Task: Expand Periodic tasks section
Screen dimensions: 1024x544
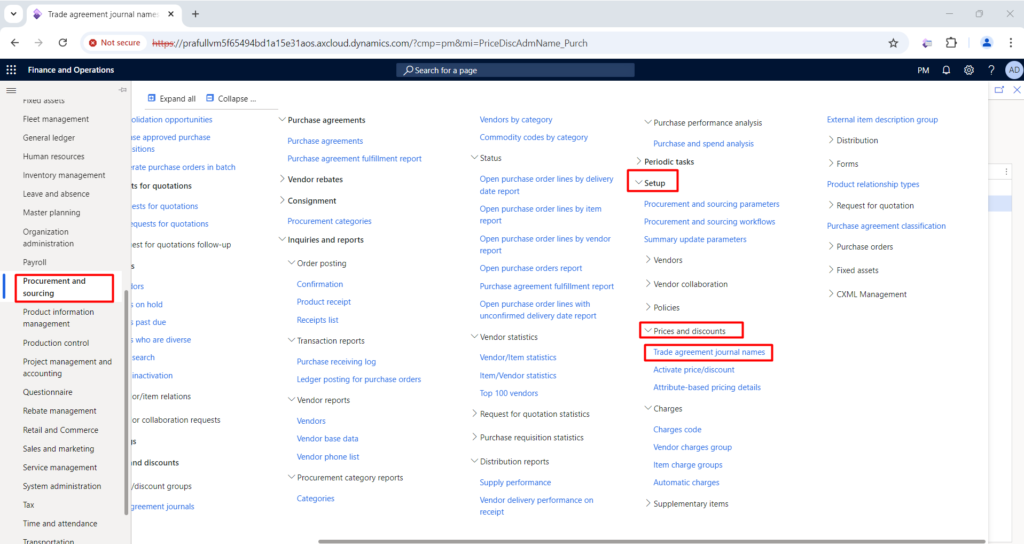Action: click(639, 161)
